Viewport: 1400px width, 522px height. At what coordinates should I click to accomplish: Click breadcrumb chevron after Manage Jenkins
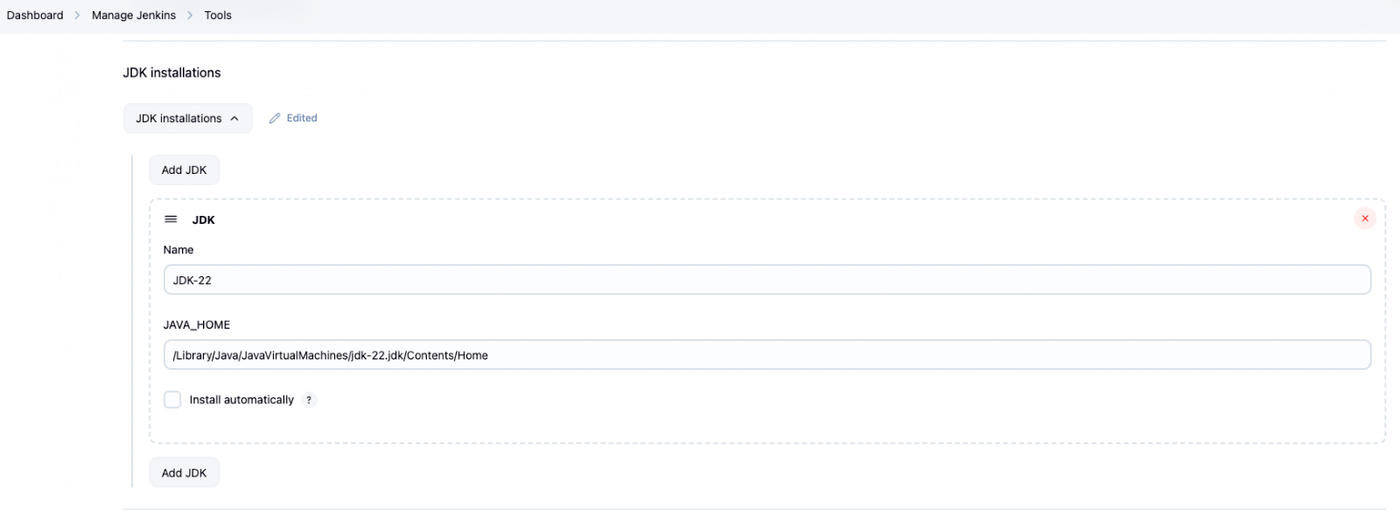(189, 15)
